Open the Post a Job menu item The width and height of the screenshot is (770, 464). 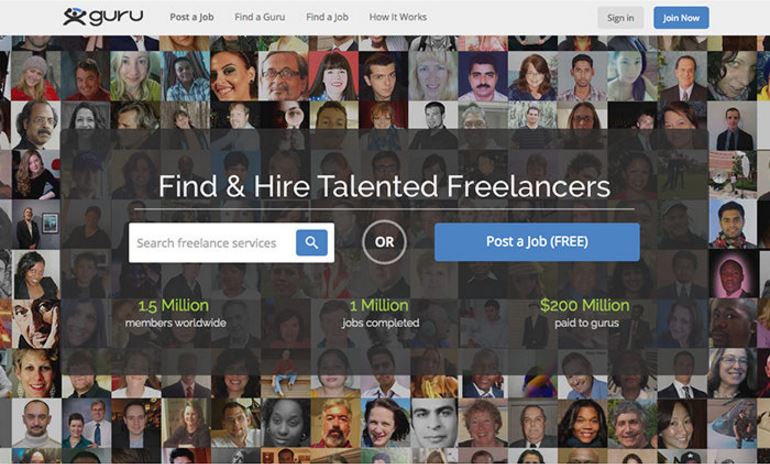[192, 17]
